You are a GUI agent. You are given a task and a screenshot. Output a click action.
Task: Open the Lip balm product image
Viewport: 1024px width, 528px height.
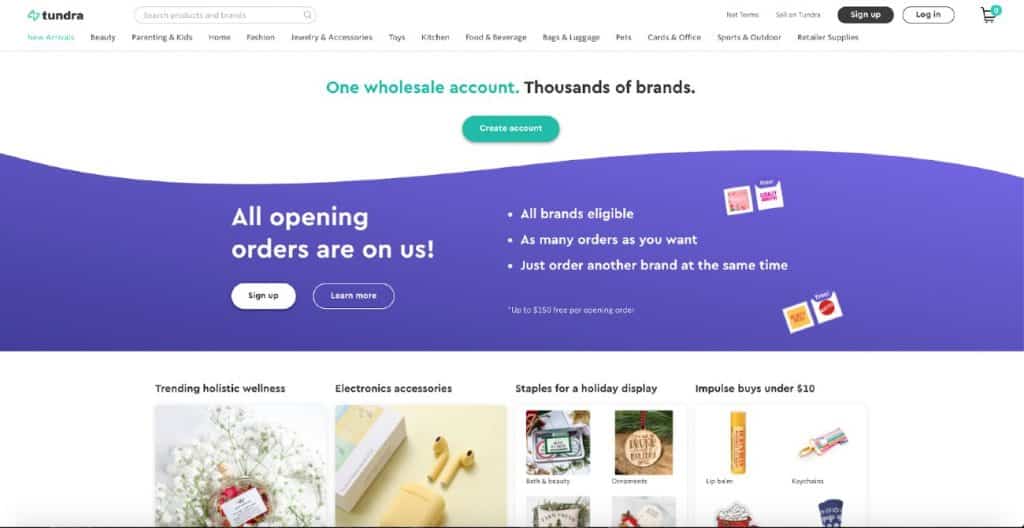coord(738,442)
